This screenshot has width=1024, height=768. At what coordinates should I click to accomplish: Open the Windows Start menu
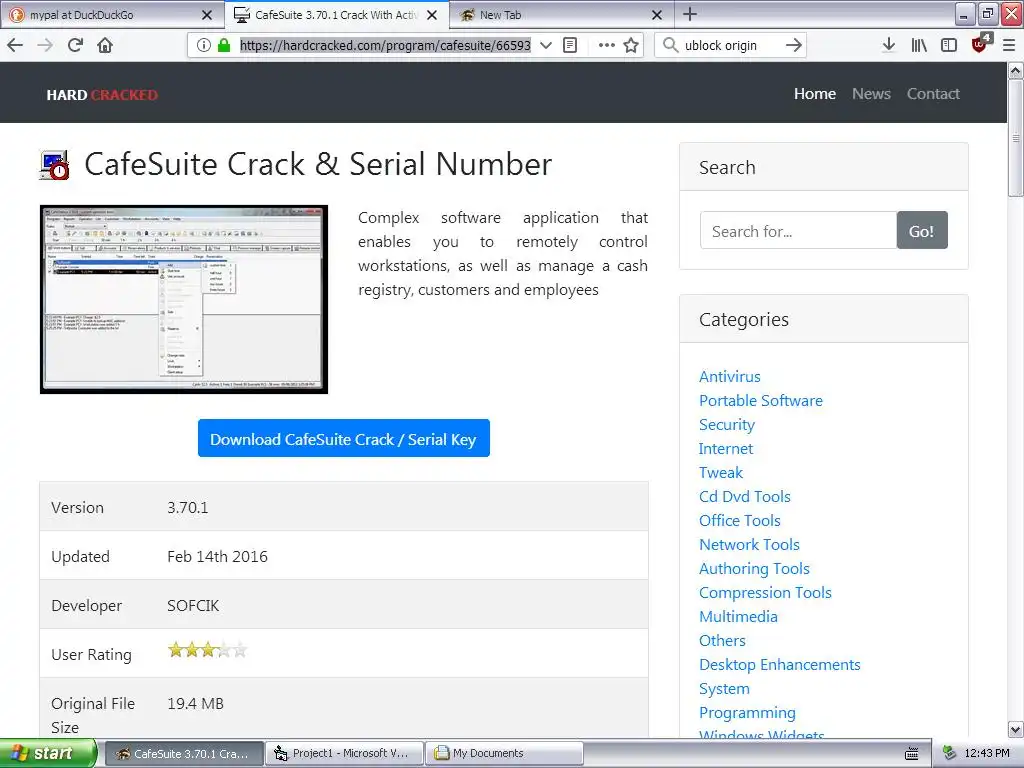48,753
